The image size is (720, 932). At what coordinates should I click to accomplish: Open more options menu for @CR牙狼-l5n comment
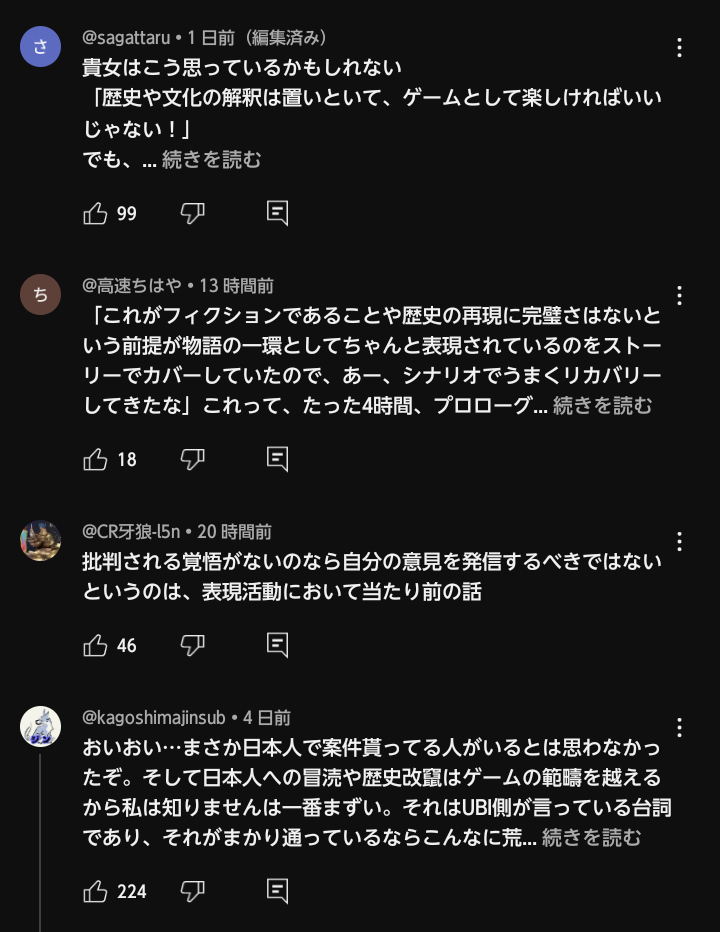click(x=679, y=541)
